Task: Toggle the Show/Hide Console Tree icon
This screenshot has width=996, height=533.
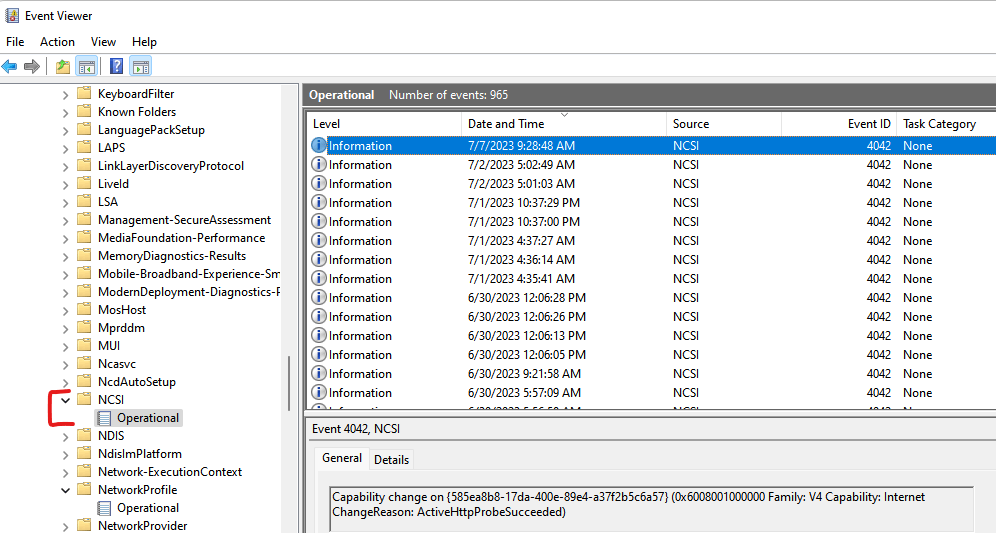Action: pyautogui.click(x=86, y=66)
